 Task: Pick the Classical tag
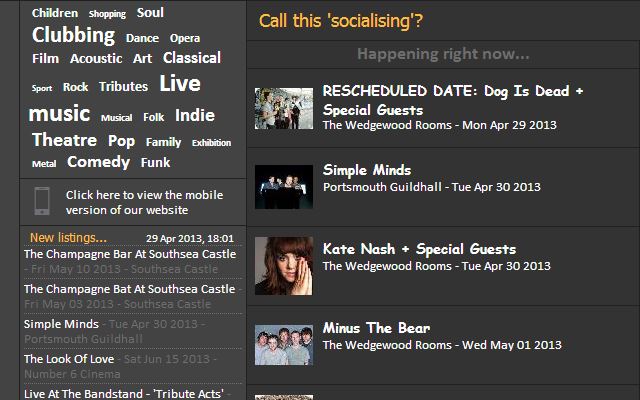[192, 58]
